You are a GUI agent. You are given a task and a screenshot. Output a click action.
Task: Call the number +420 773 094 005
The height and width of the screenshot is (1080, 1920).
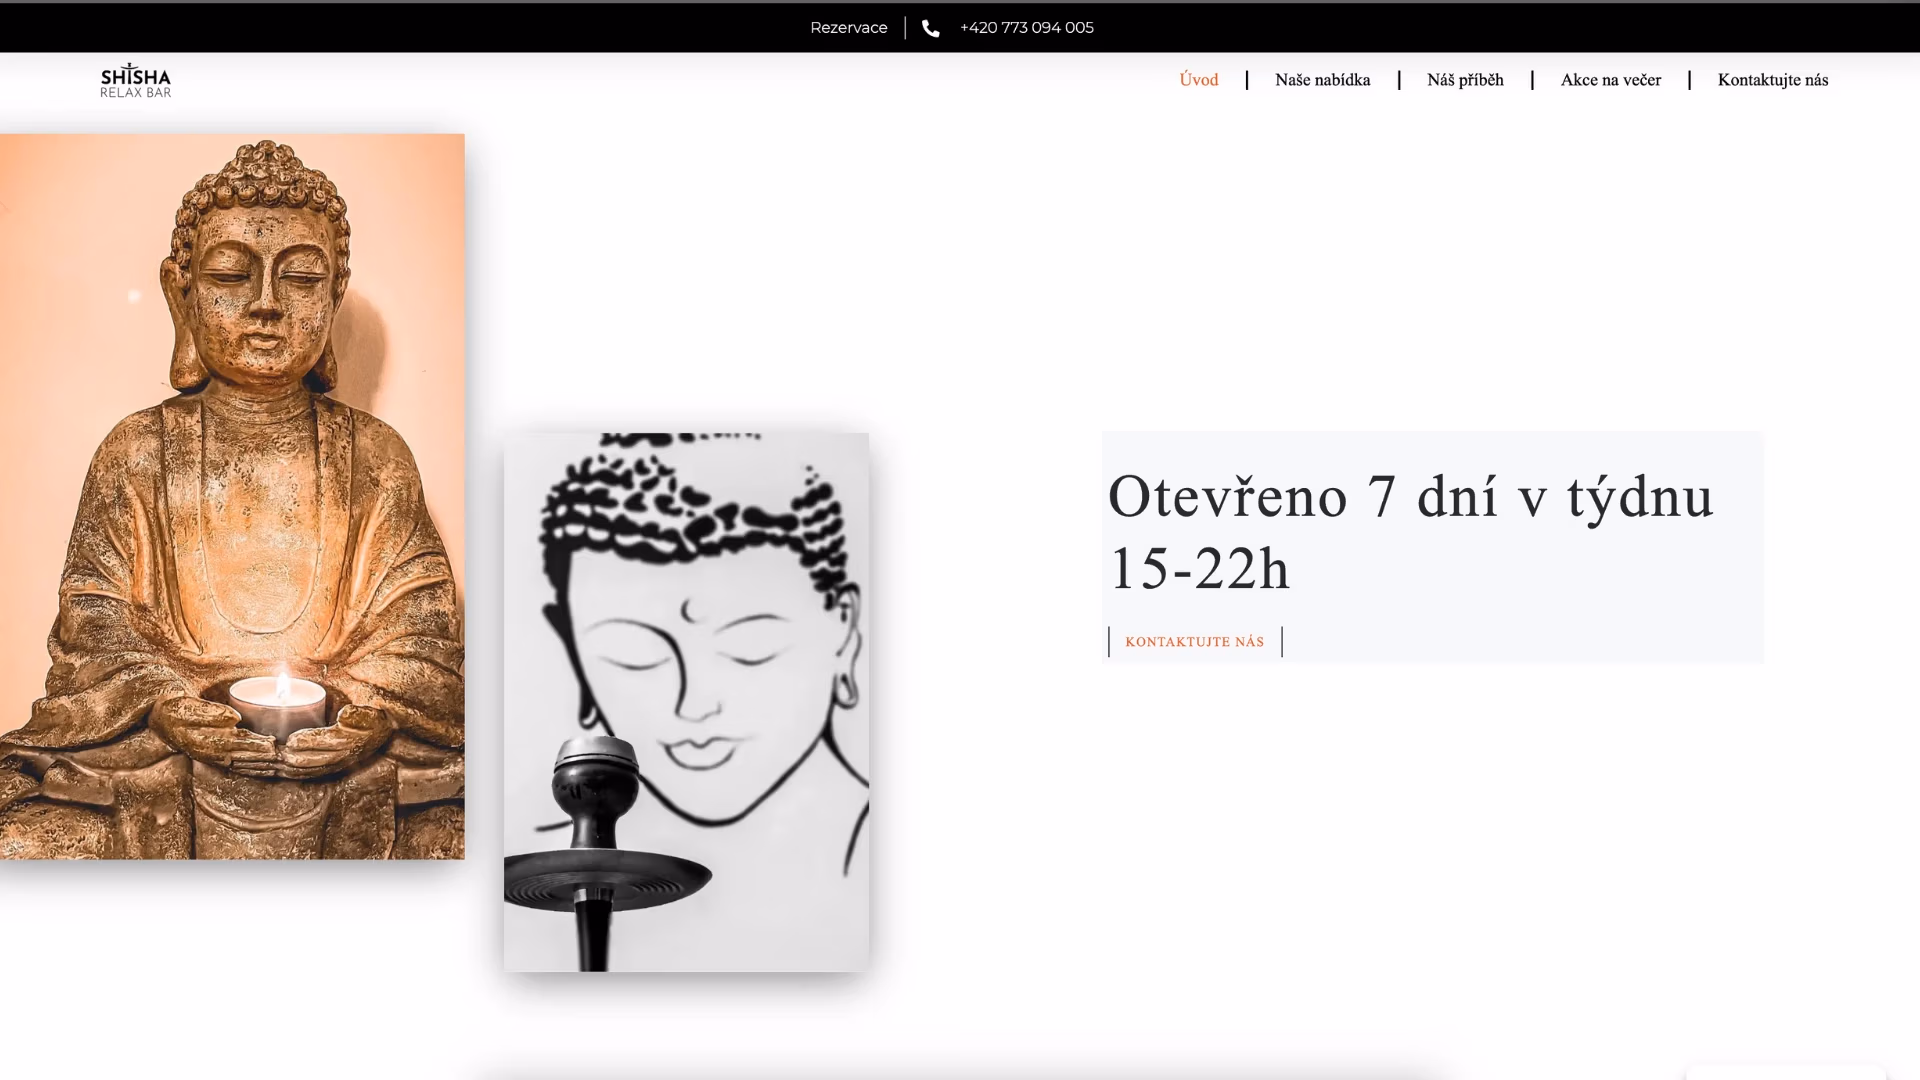pos(1026,28)
